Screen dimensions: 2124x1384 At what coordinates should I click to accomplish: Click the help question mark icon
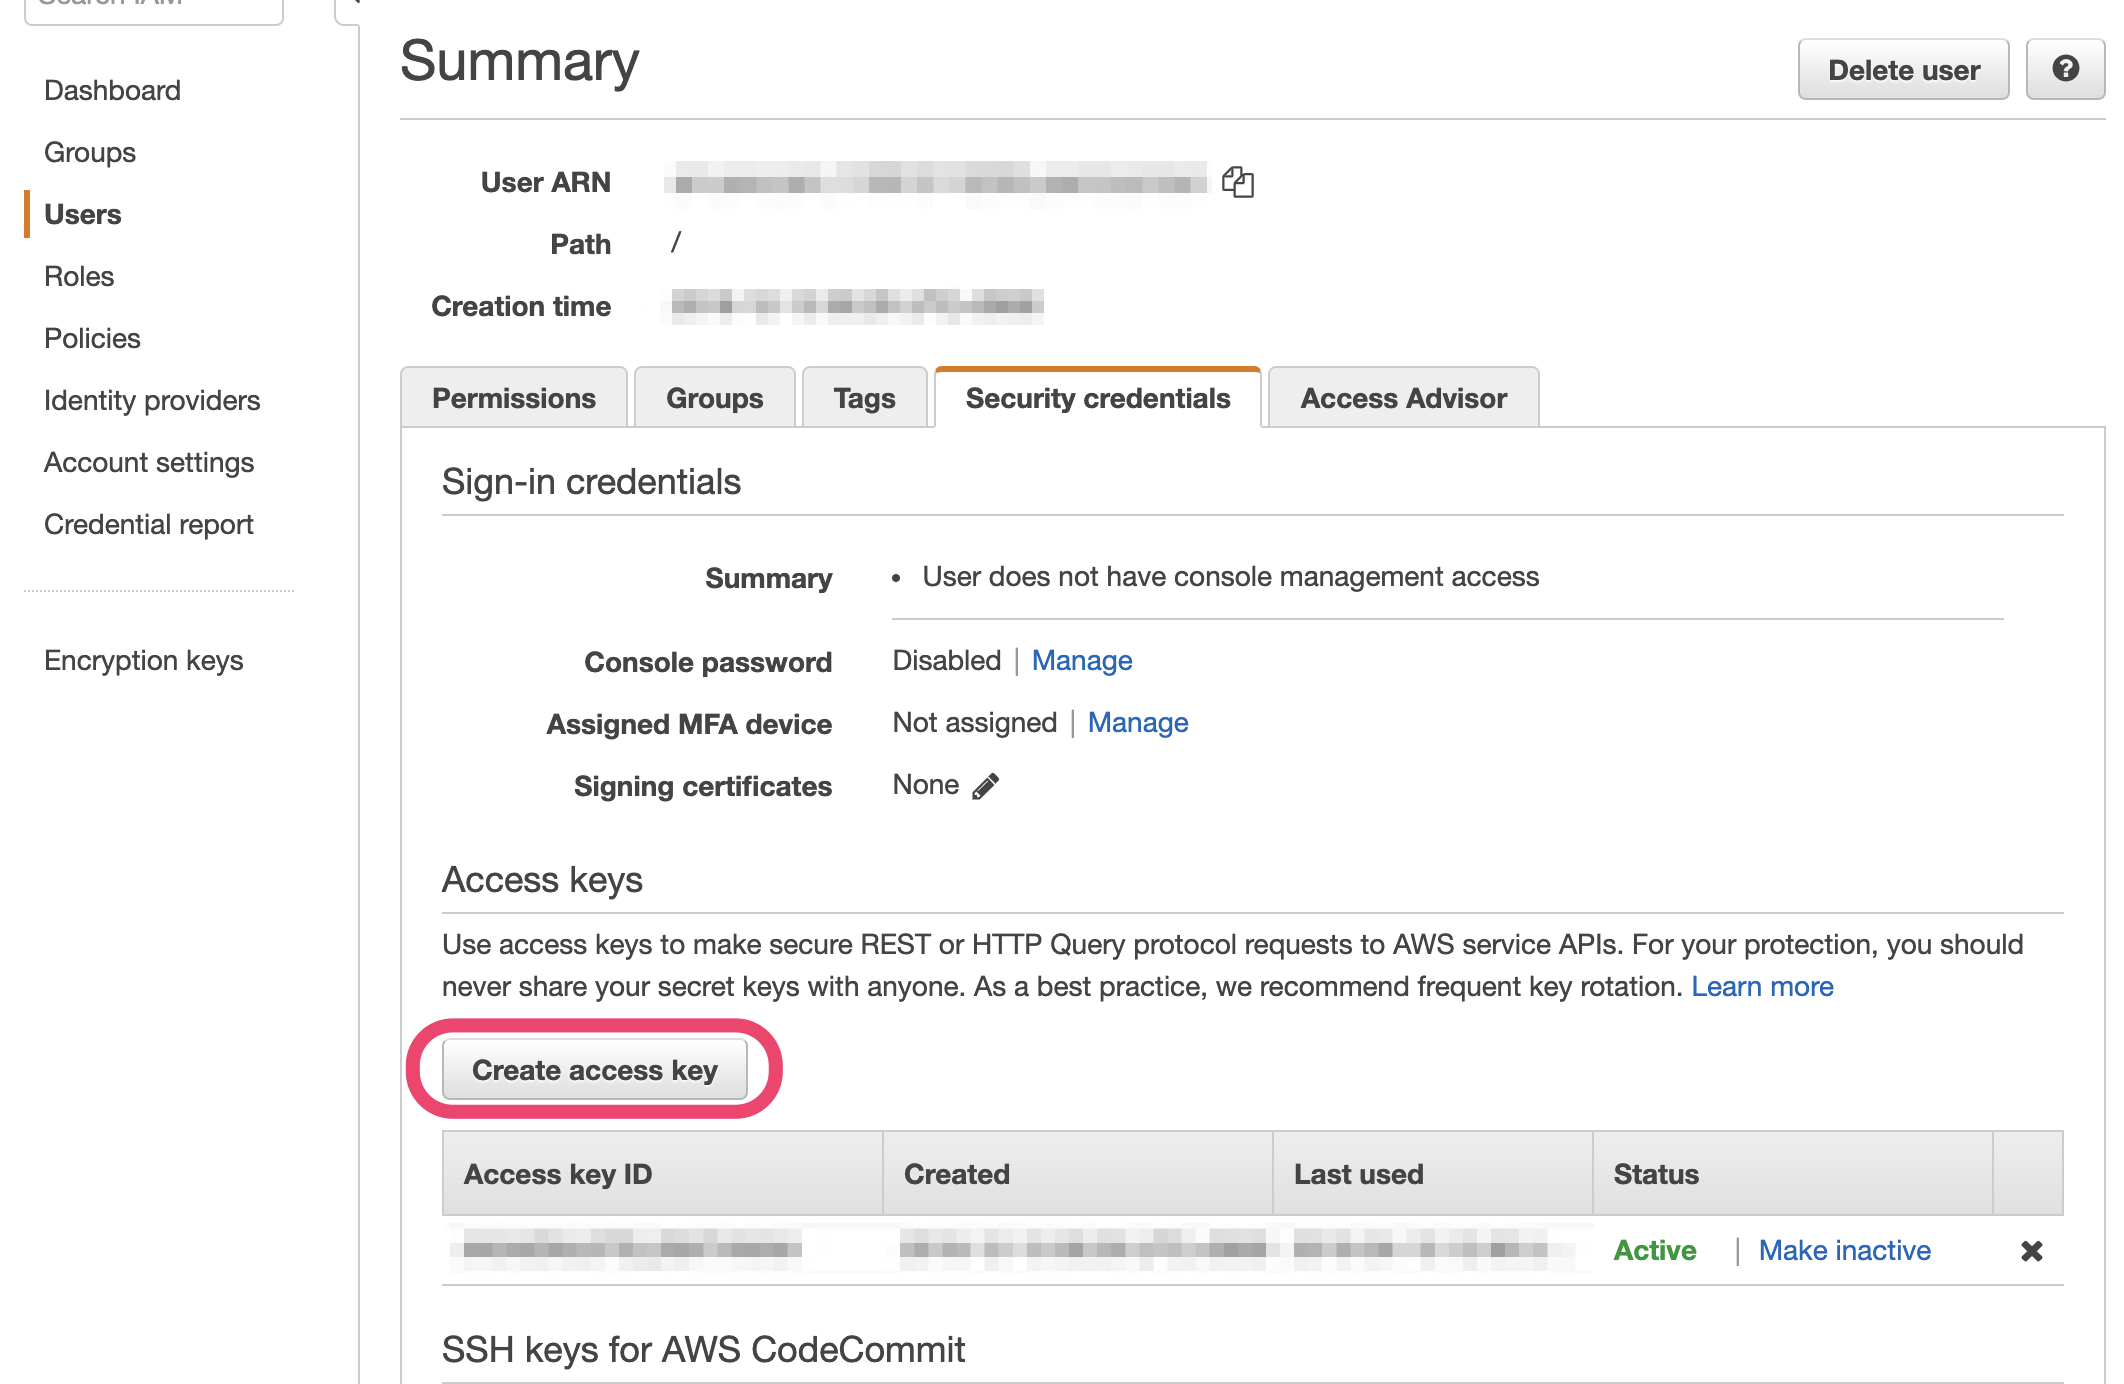2065,69
